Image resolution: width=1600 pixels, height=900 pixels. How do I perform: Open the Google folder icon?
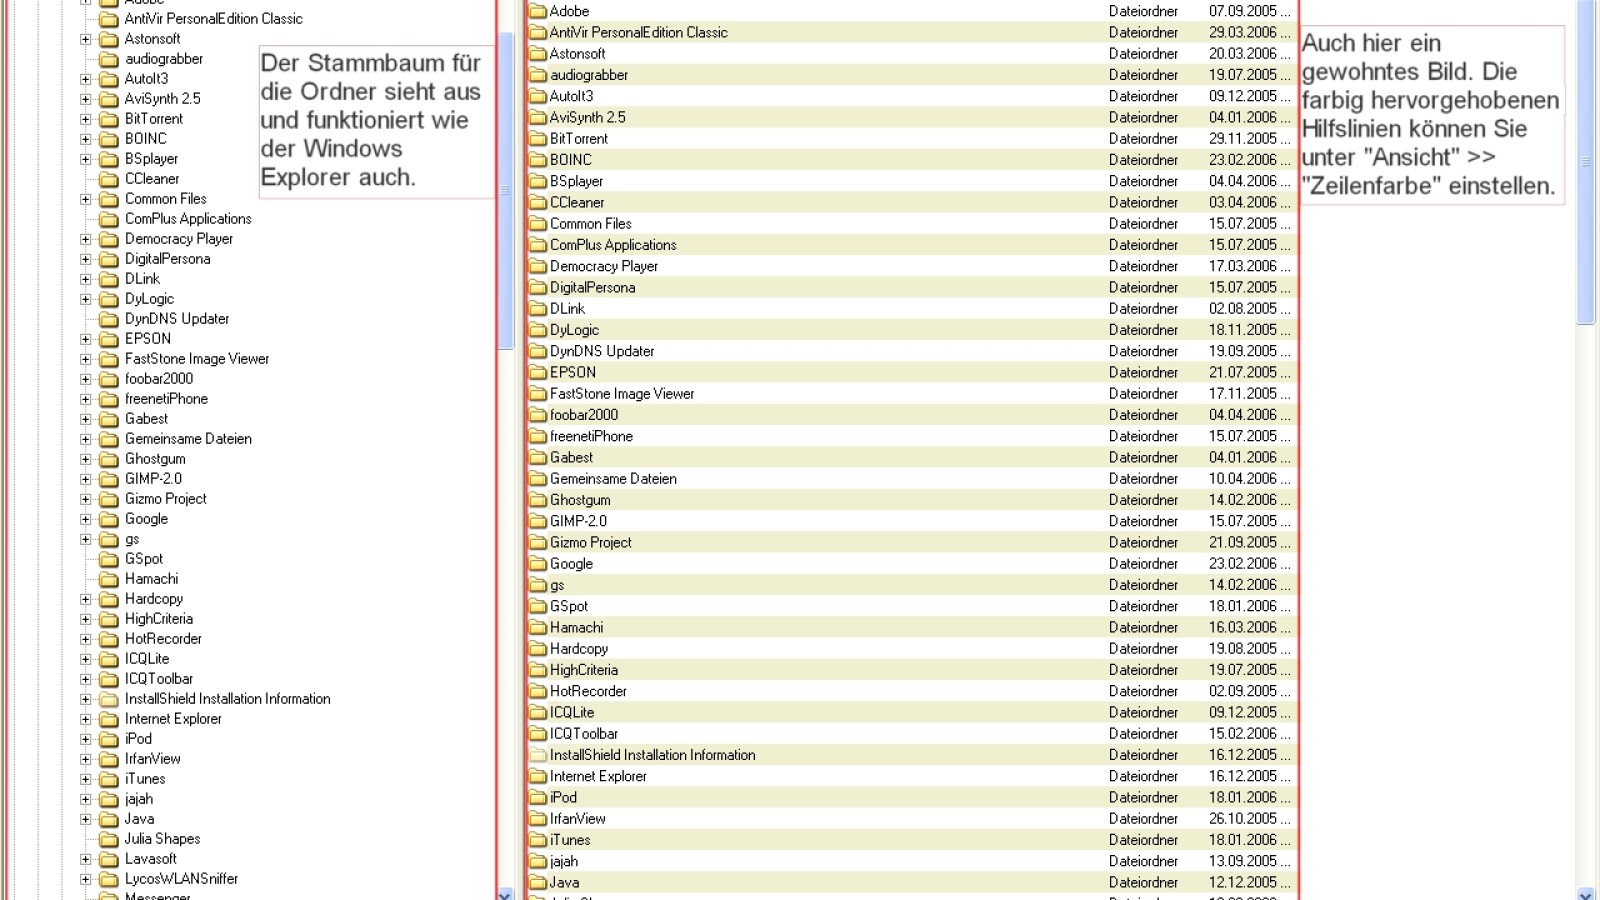[x=539, y=563]
